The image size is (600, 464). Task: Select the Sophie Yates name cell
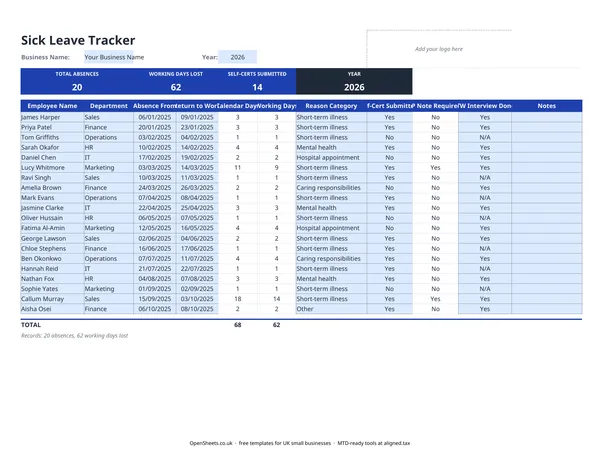point(52,288)
